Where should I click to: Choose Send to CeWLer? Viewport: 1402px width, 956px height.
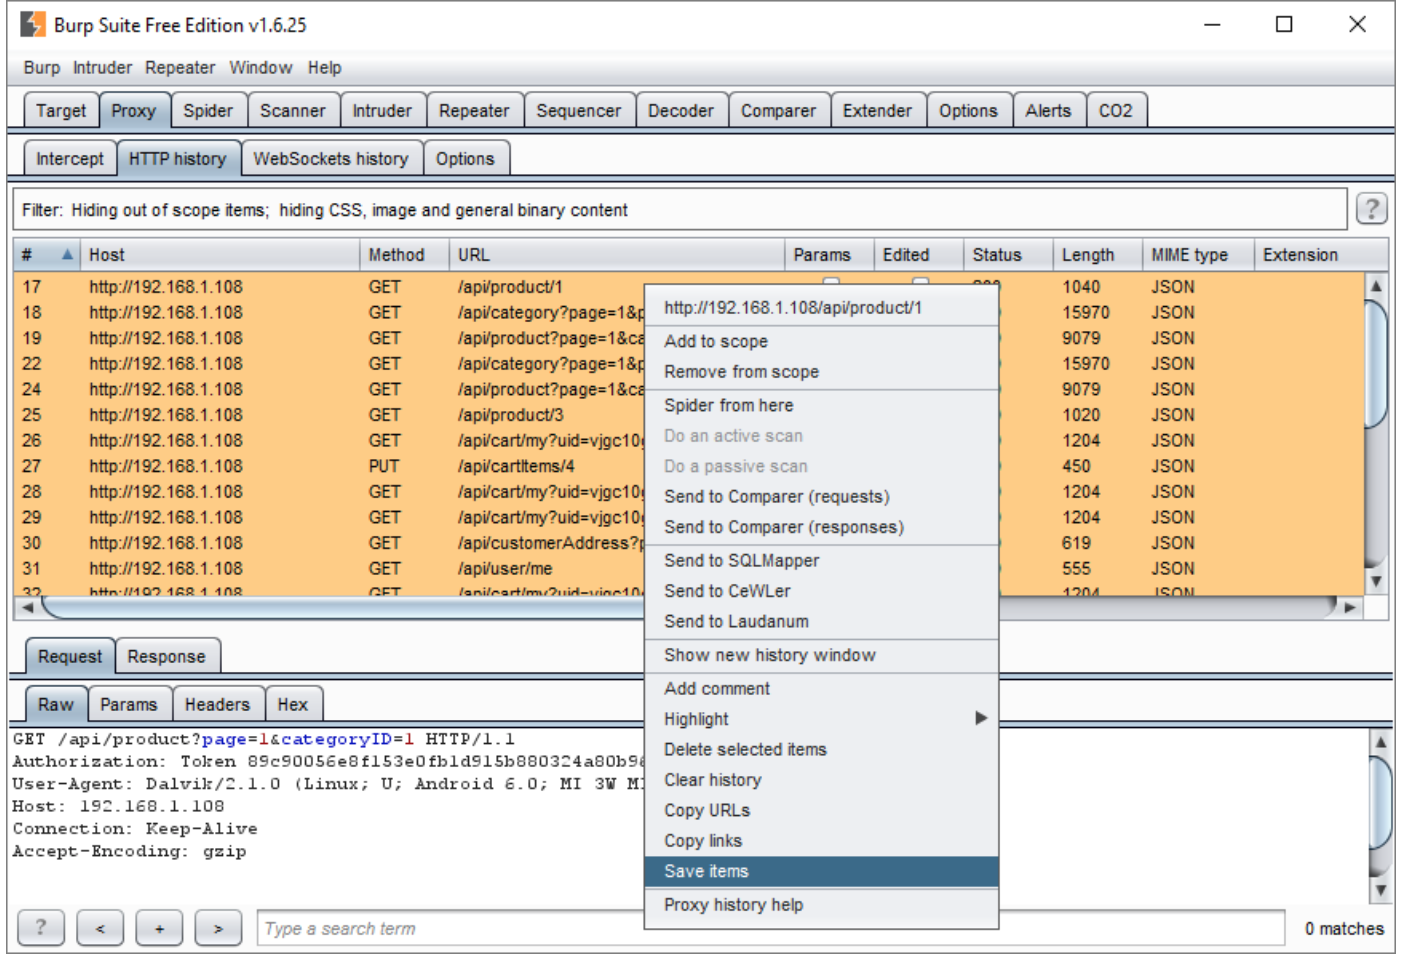821,591
